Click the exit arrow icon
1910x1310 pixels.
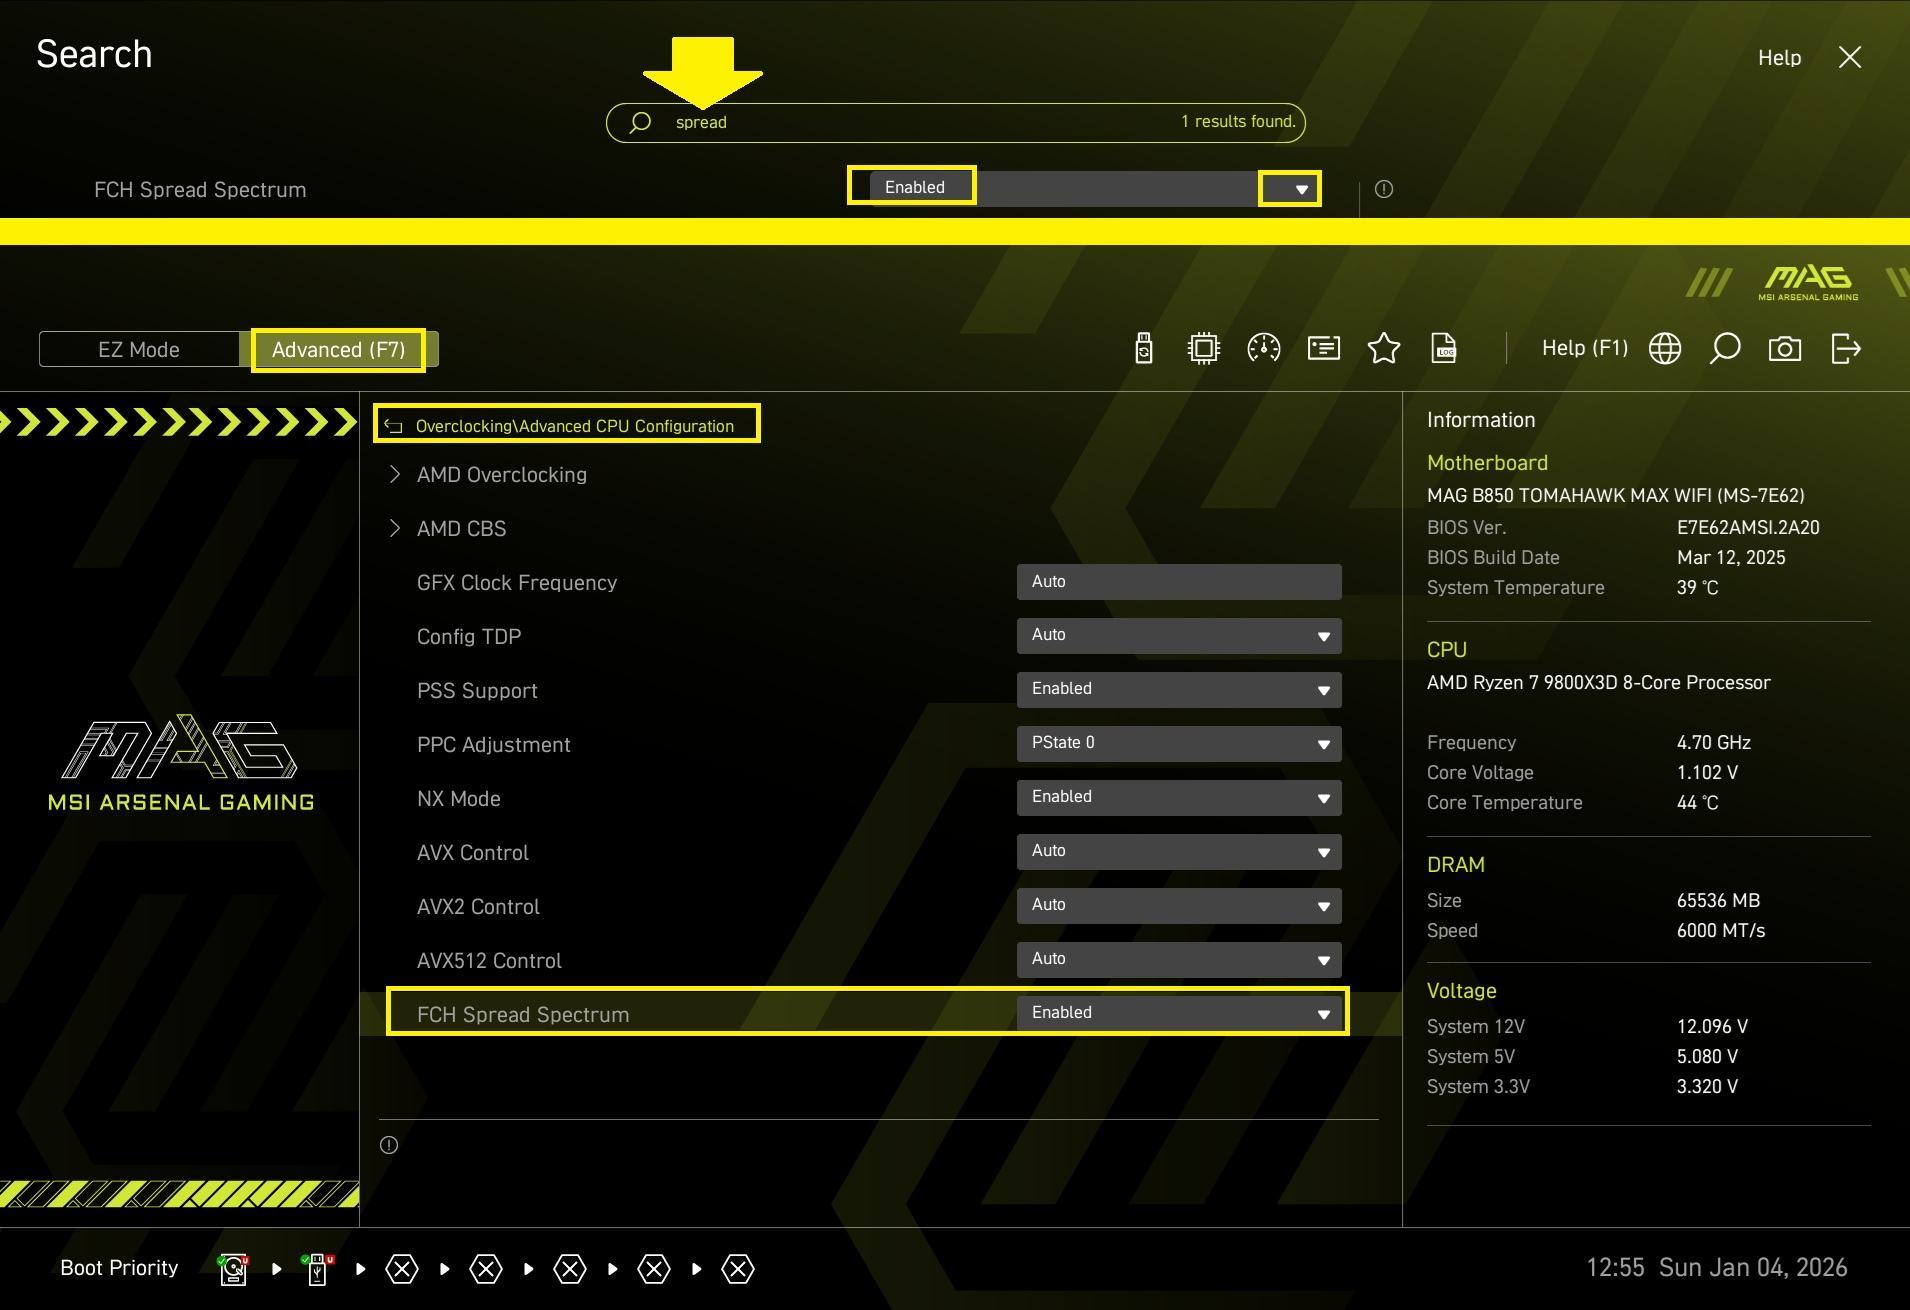[1846, 349]
